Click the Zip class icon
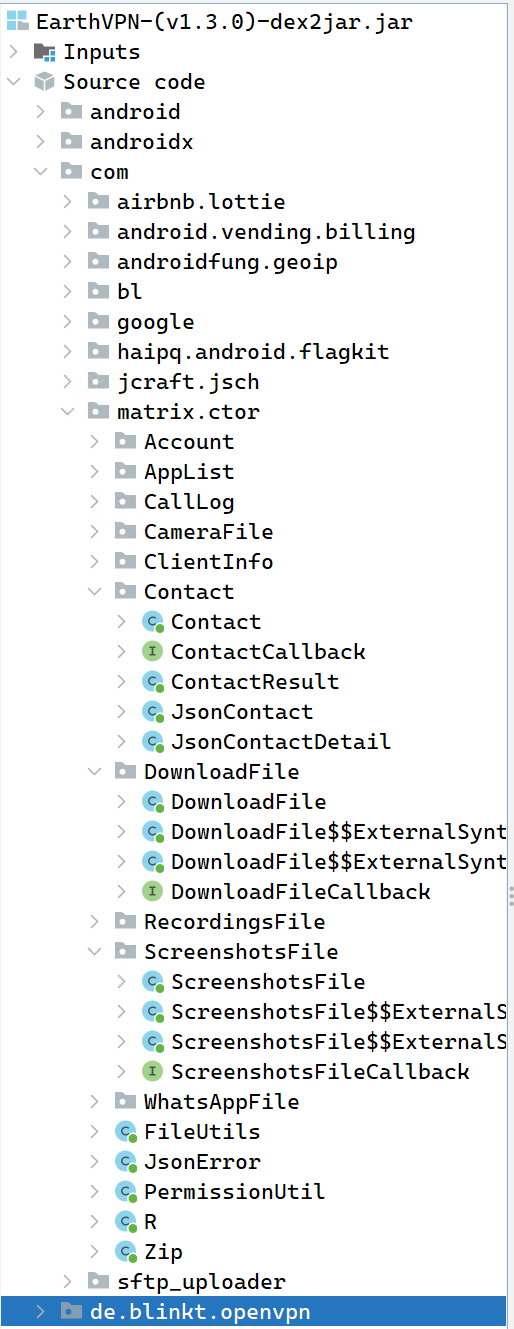 point(126,1252)
